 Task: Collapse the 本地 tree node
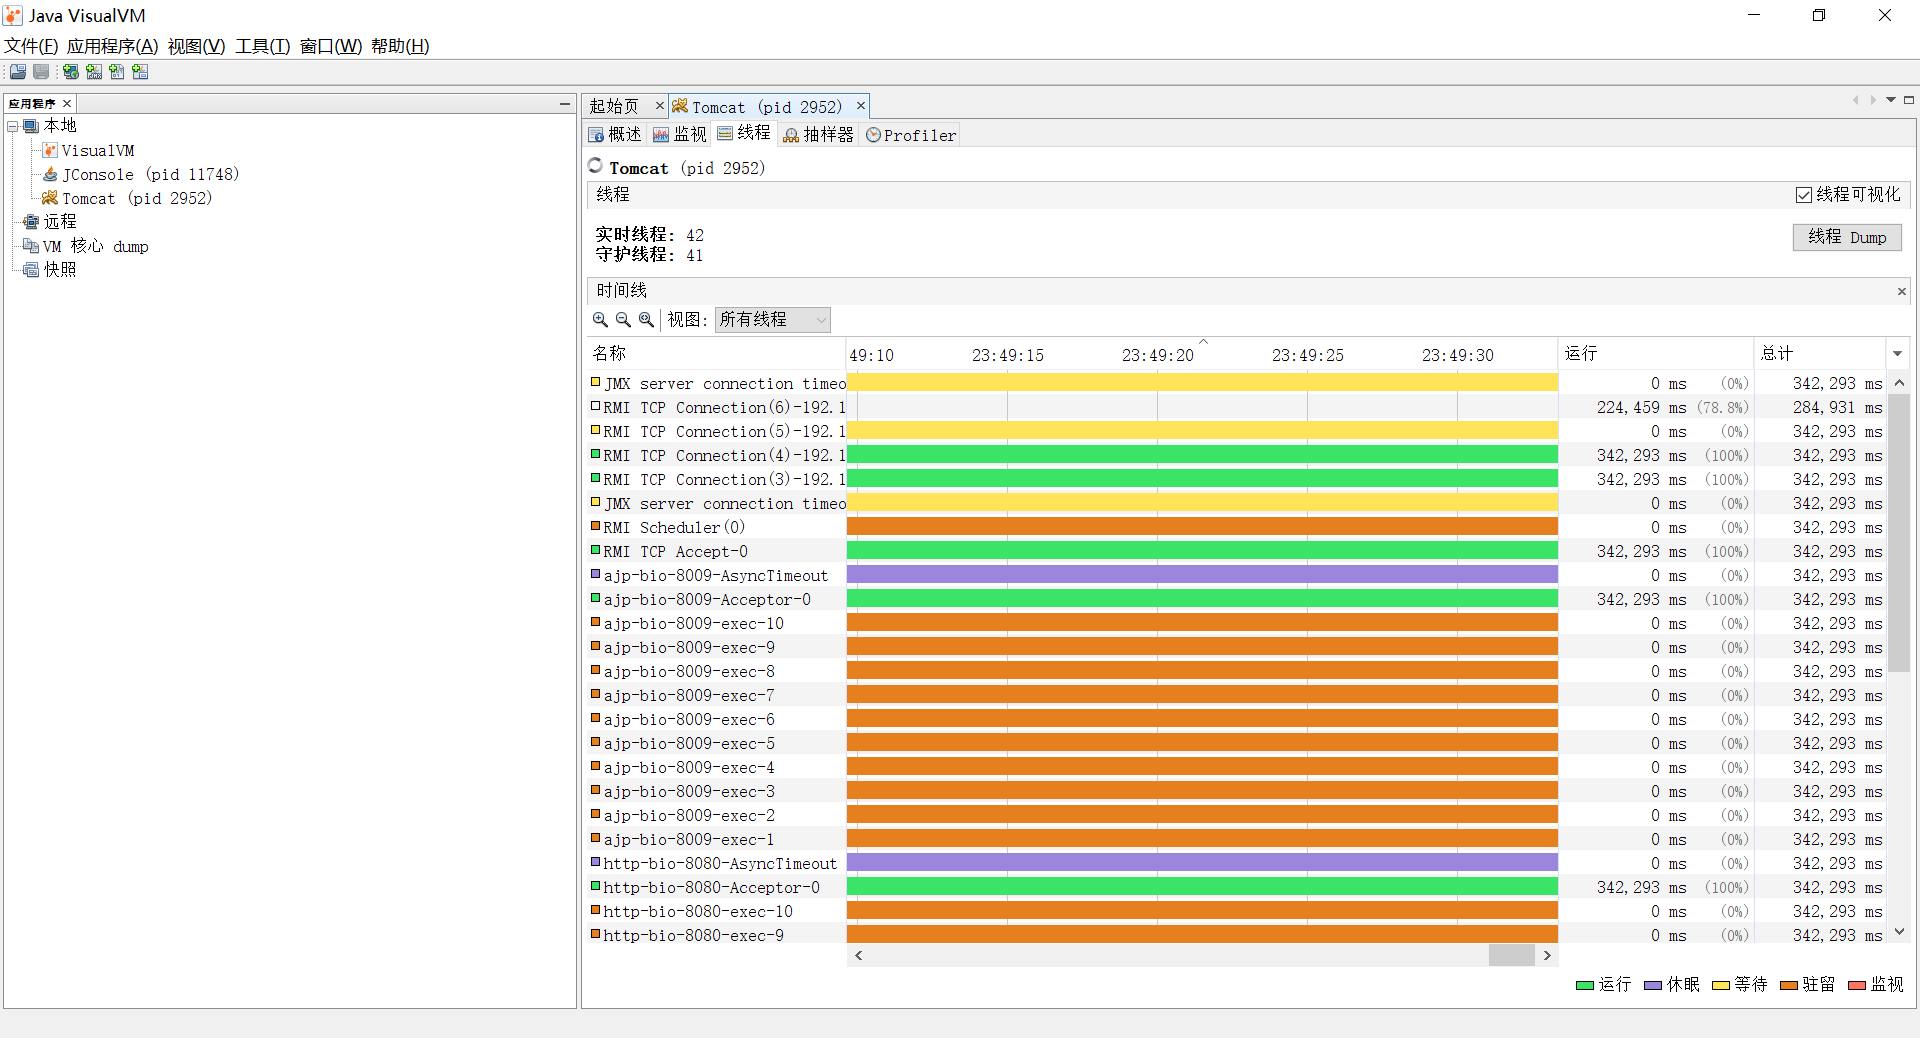13,126
